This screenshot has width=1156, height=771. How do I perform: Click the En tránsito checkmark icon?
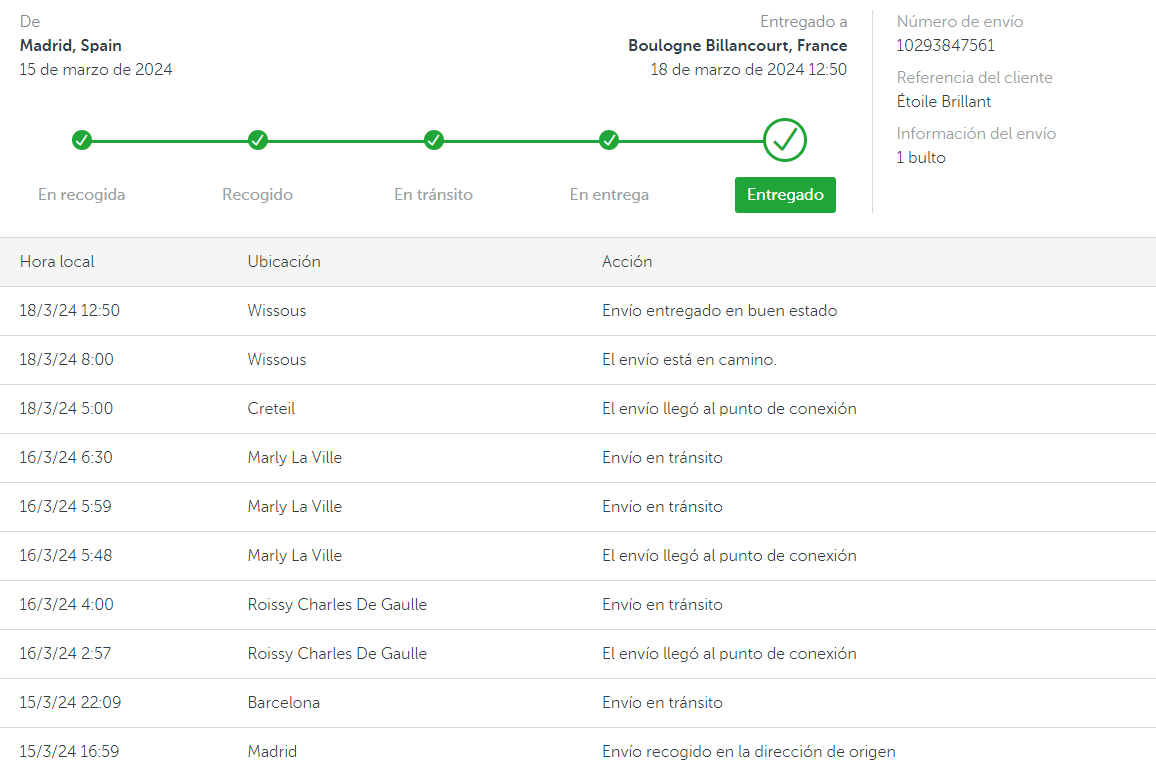click(434, 140)
